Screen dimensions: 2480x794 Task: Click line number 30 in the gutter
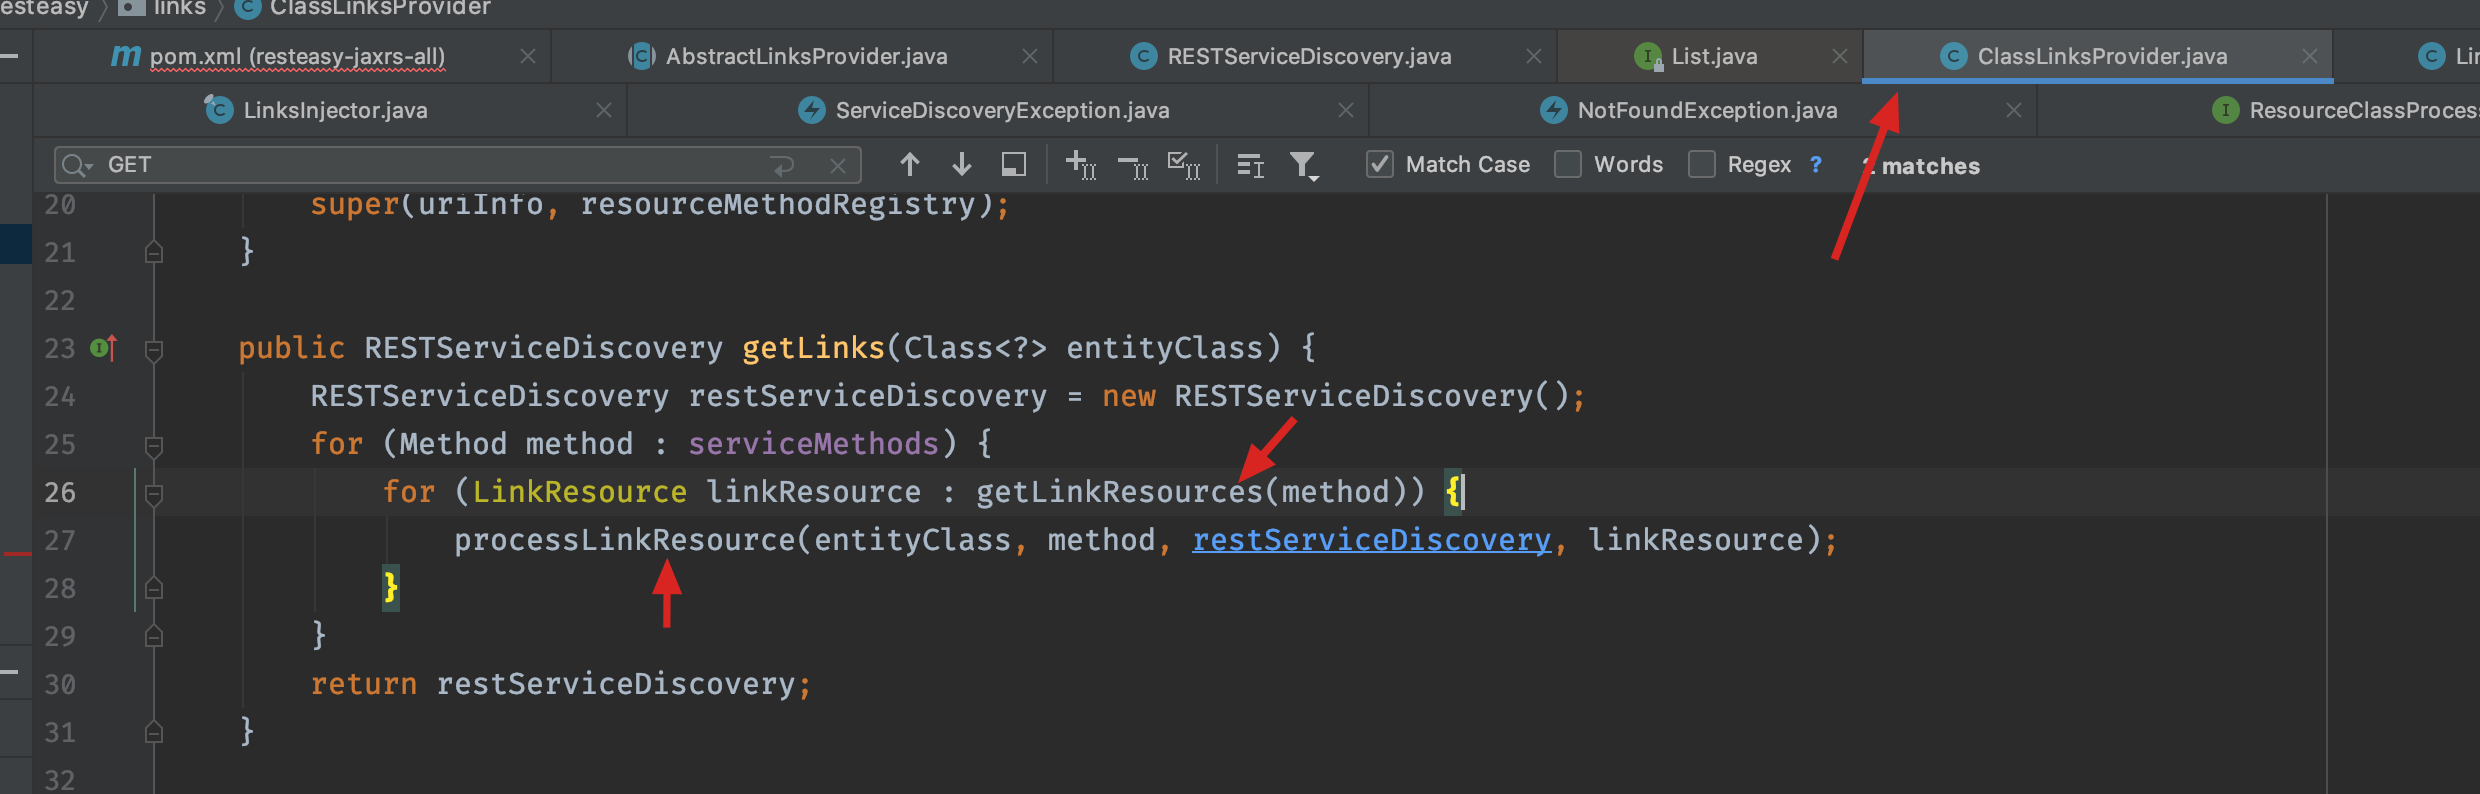coord(60,685)
